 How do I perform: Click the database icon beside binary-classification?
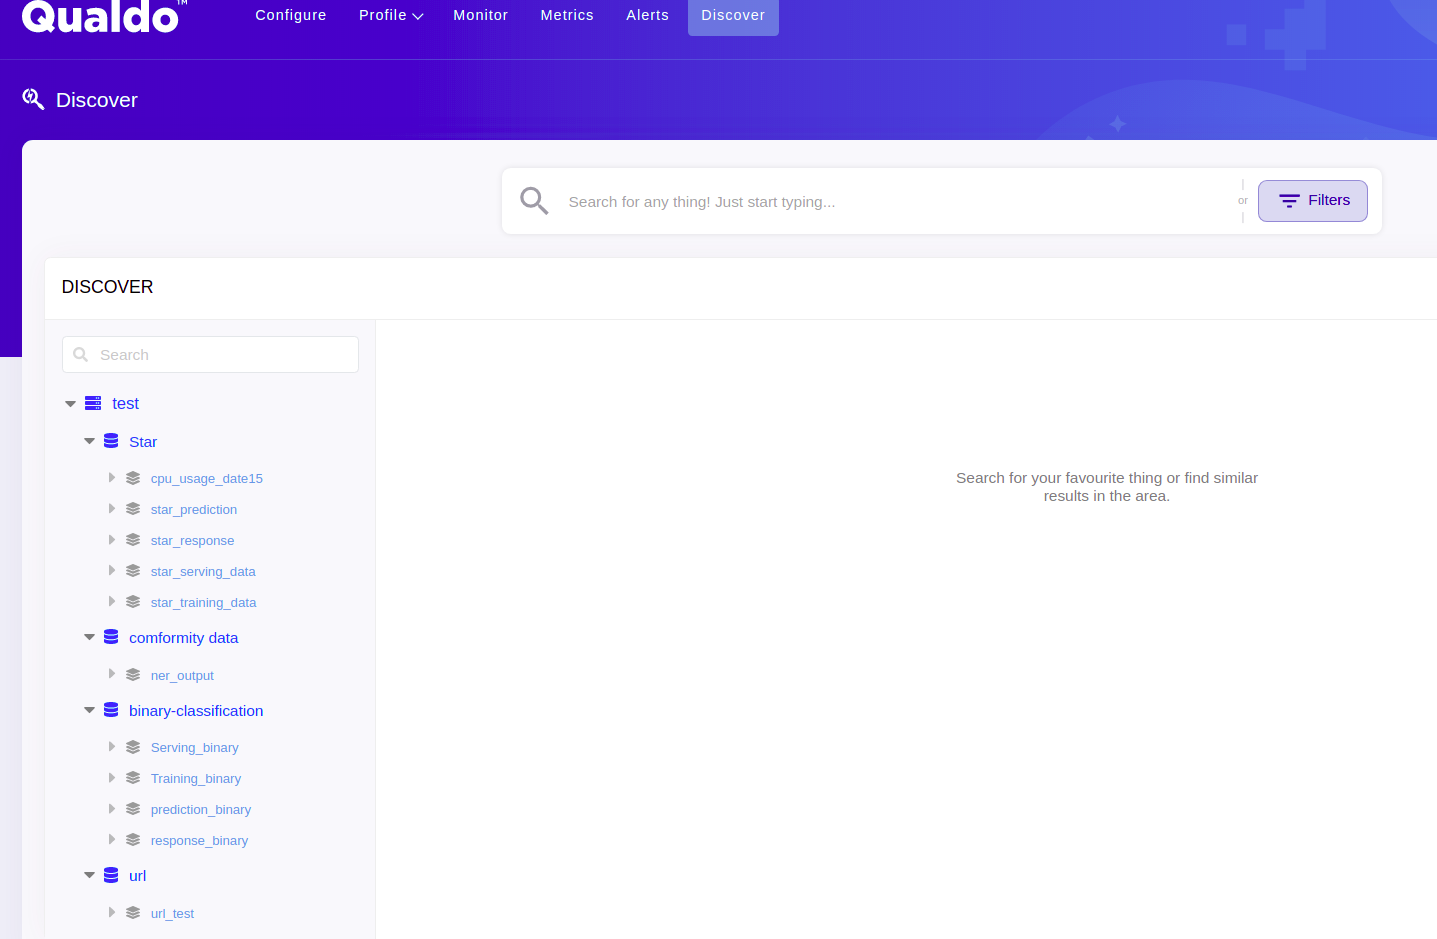tap(111, 710)
